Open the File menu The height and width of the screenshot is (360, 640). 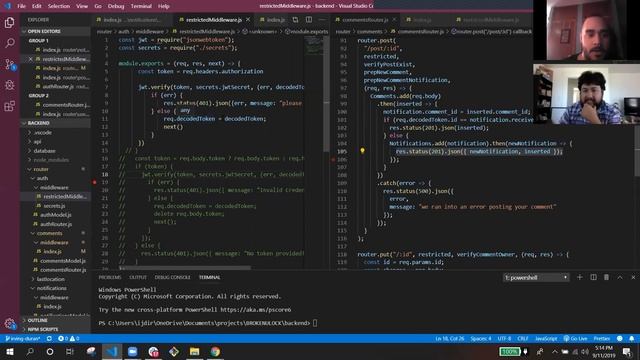pyautogui.click(x=21, y=6)
